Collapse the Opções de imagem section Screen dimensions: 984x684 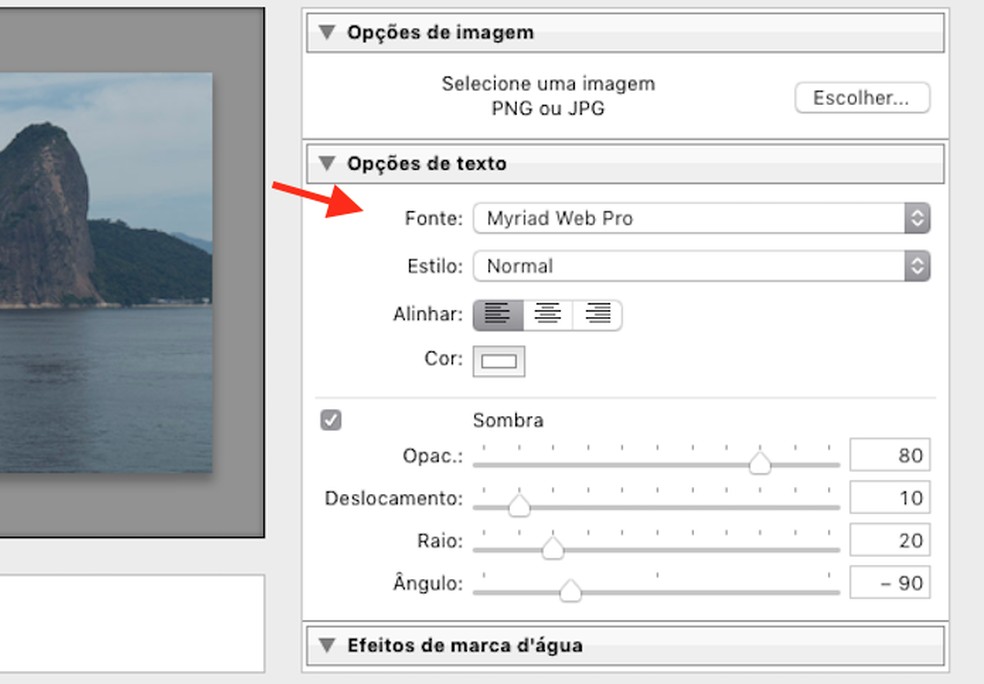(325, 31)
